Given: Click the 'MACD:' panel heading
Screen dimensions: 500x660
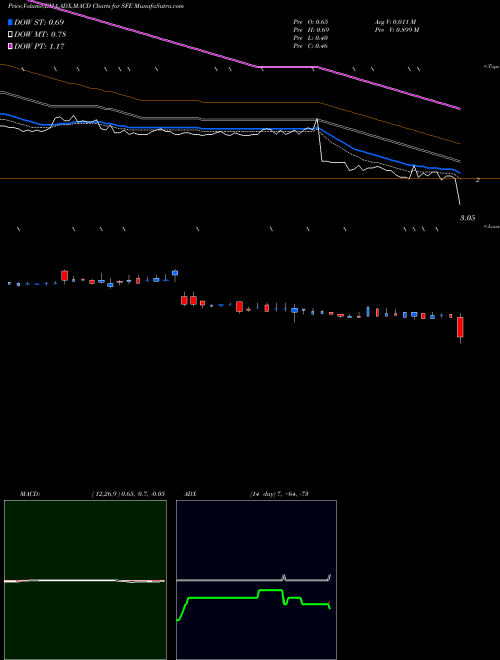Looking at the screenshot, I should coord(30,494).
